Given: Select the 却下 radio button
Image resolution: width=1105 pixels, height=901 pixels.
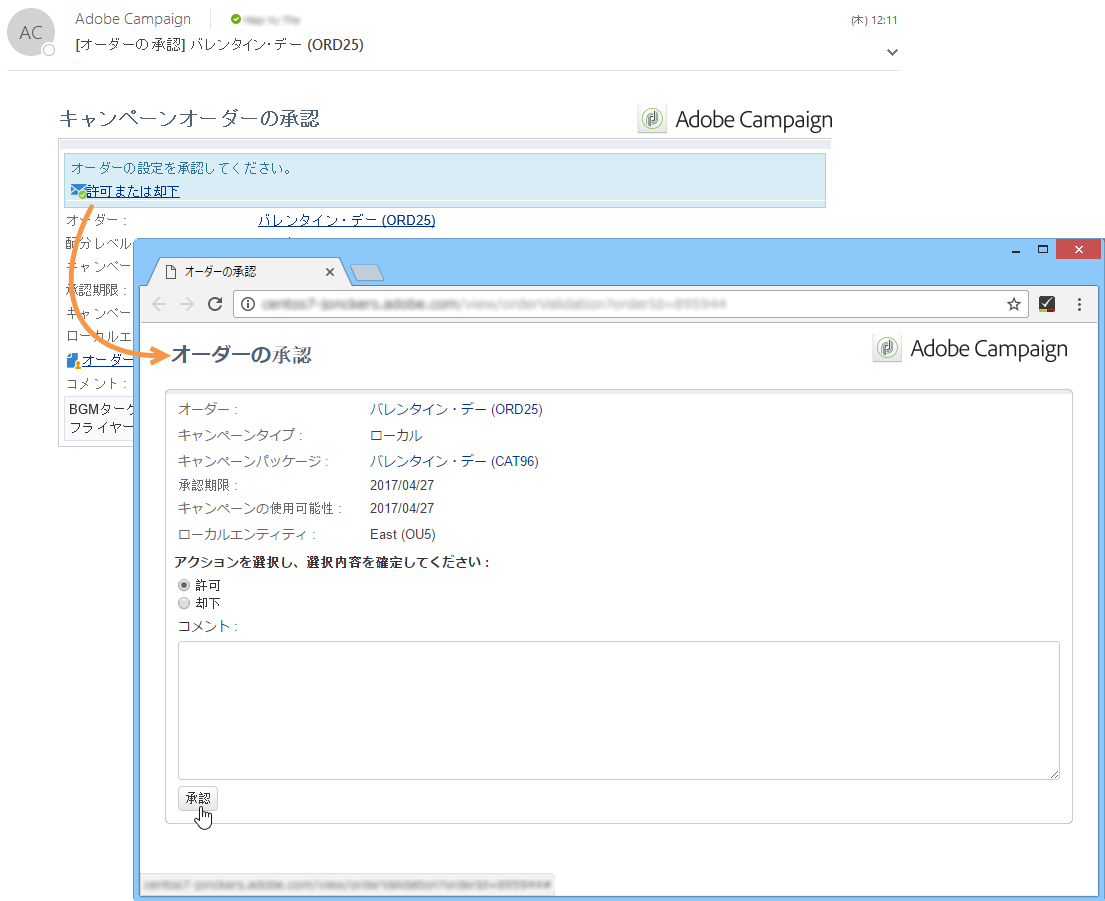Looking at the screenshot, I should click(184, 603).
